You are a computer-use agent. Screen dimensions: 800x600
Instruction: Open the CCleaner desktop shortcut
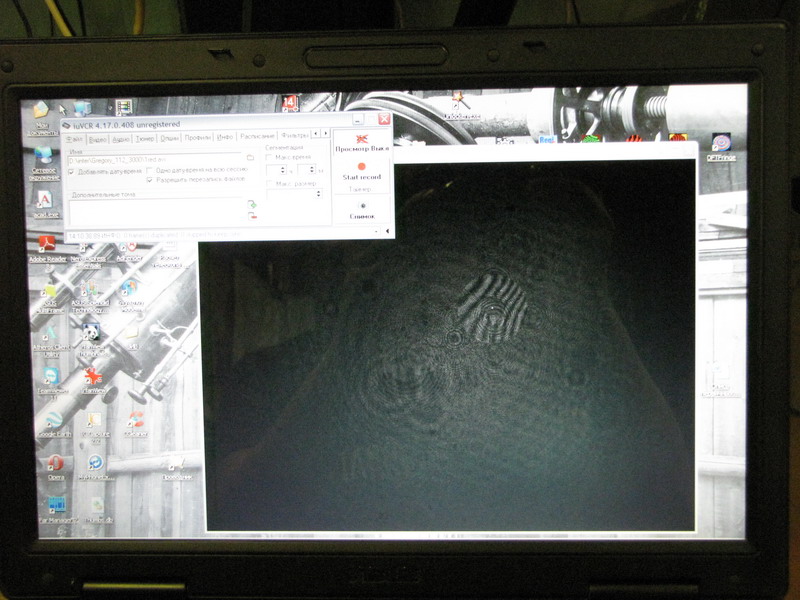tap(136, 423)
